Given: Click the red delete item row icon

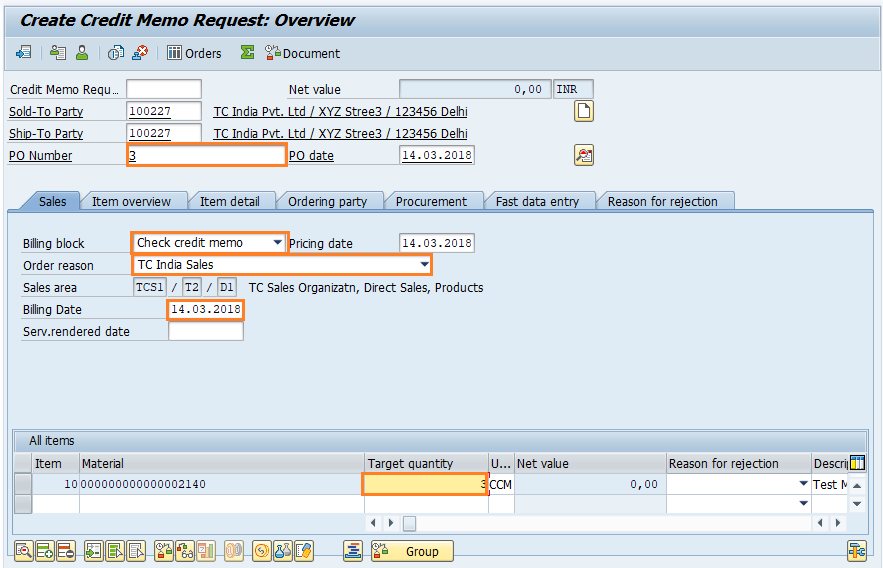Looking at the screenshot, I should click(66, 551).
